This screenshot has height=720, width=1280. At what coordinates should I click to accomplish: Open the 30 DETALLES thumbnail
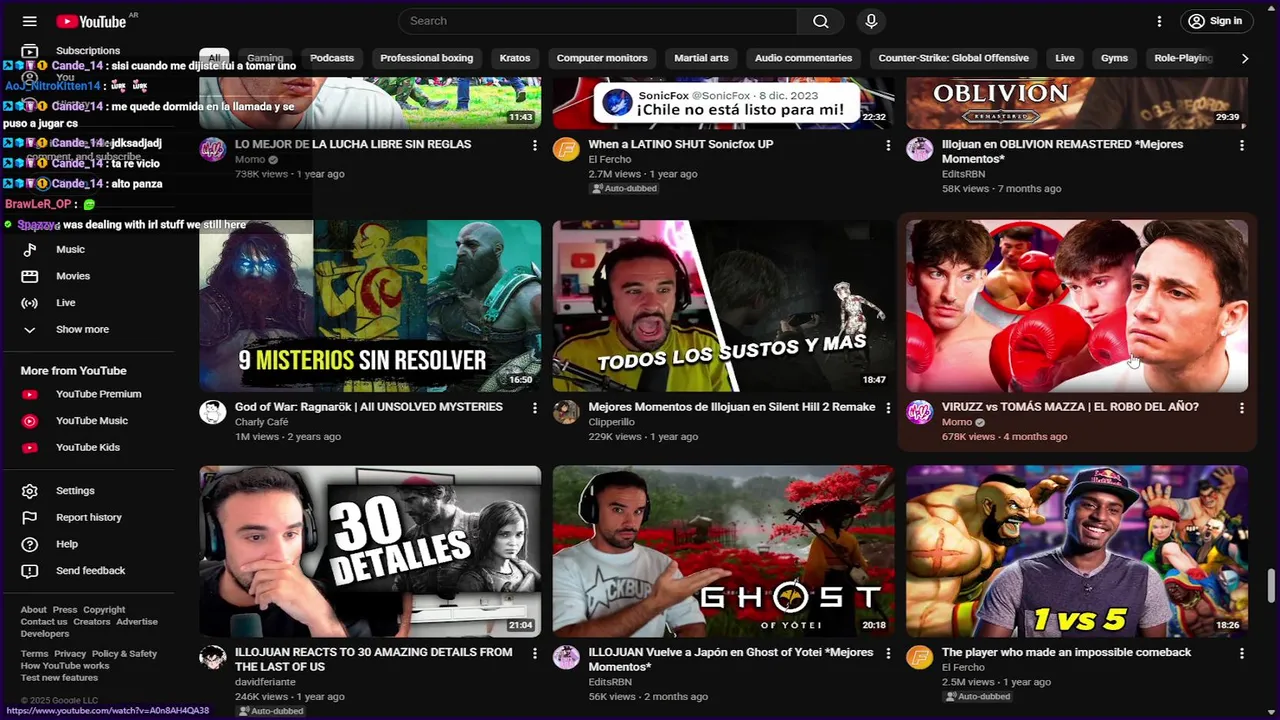(x=370, y=551)
